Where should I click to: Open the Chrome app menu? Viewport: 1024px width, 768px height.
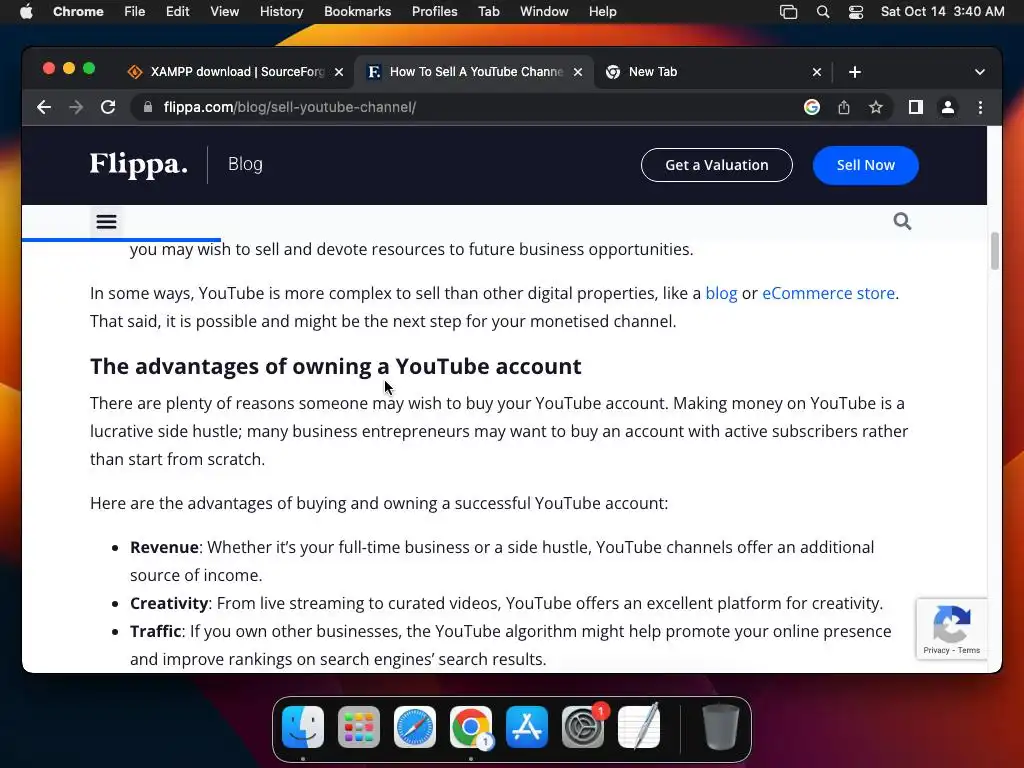coord(78,12)
